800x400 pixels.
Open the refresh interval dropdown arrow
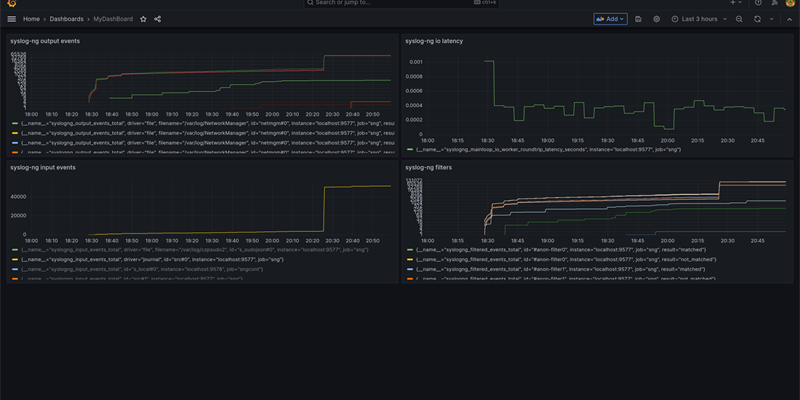771,19
